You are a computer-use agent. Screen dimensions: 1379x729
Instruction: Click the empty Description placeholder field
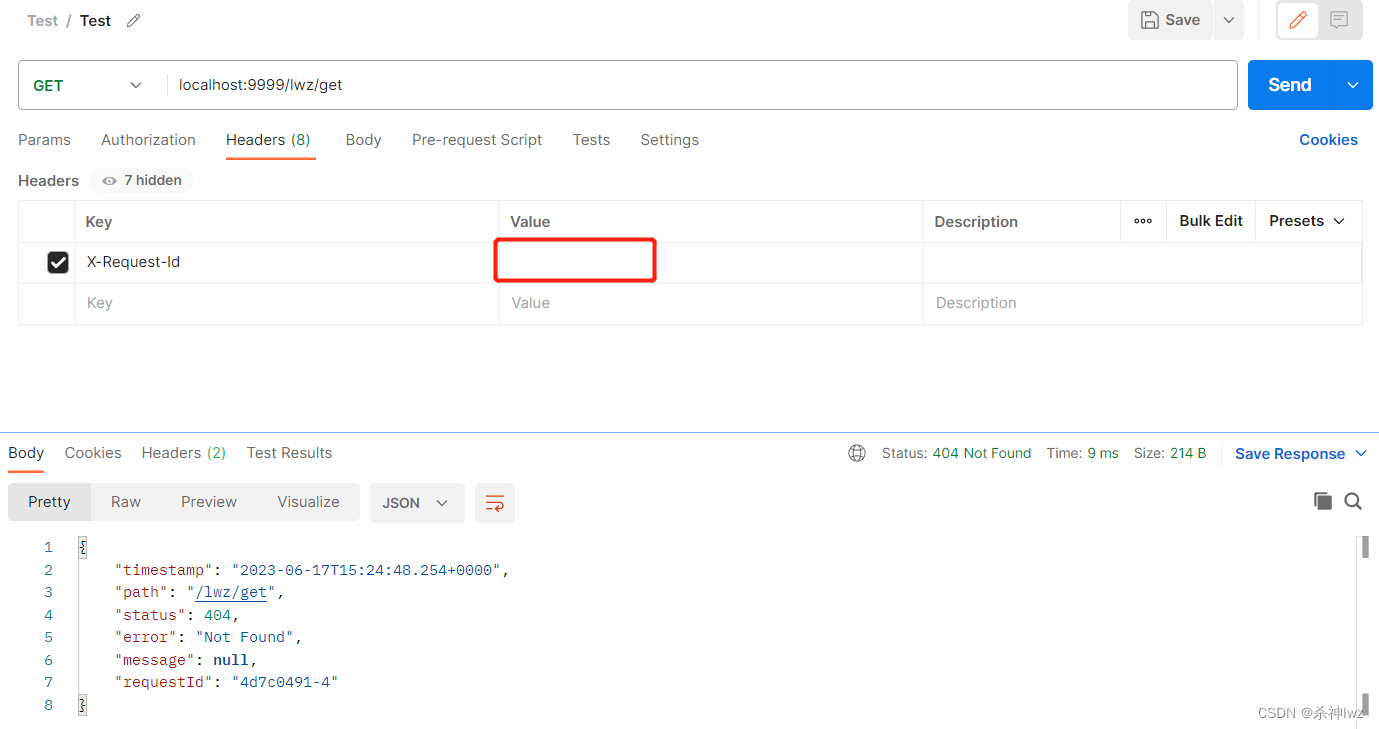pyautogui.click(x=1142, y=303)
